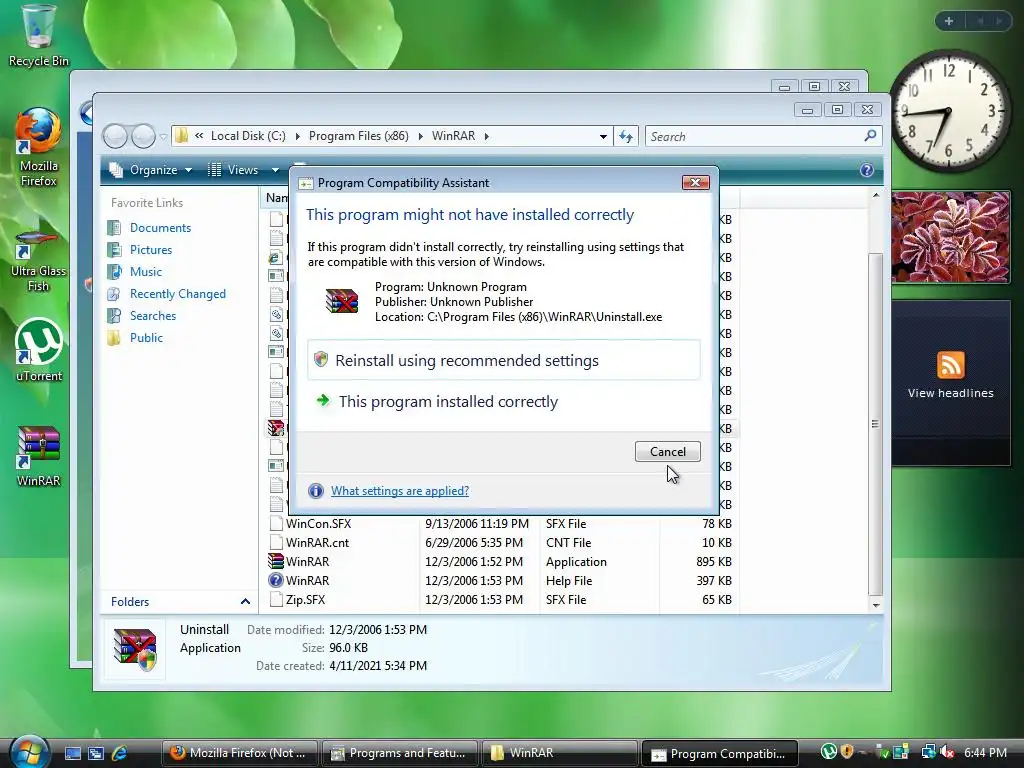The width and height of the screenshot is (1024, 768).
Task: Switch to Mozilla Firefox taskbar button
Action: point(239,753)
